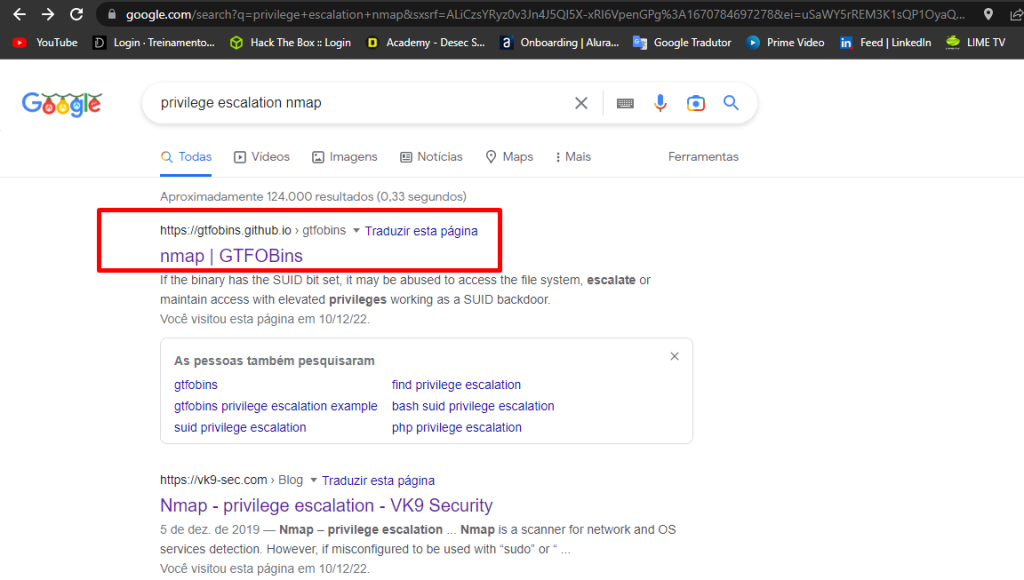The image size is (1024, 580).
Task: Clear the search box with X icon
Action: (581, 103)
